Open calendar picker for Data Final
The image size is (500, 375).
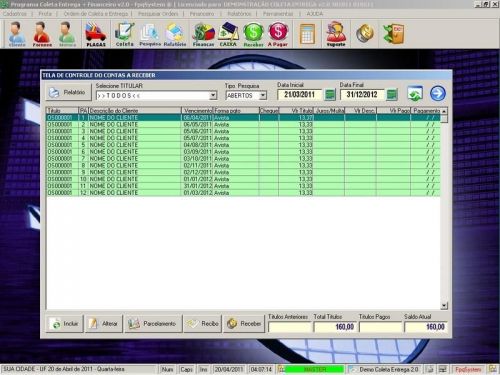tap(392, 95)
